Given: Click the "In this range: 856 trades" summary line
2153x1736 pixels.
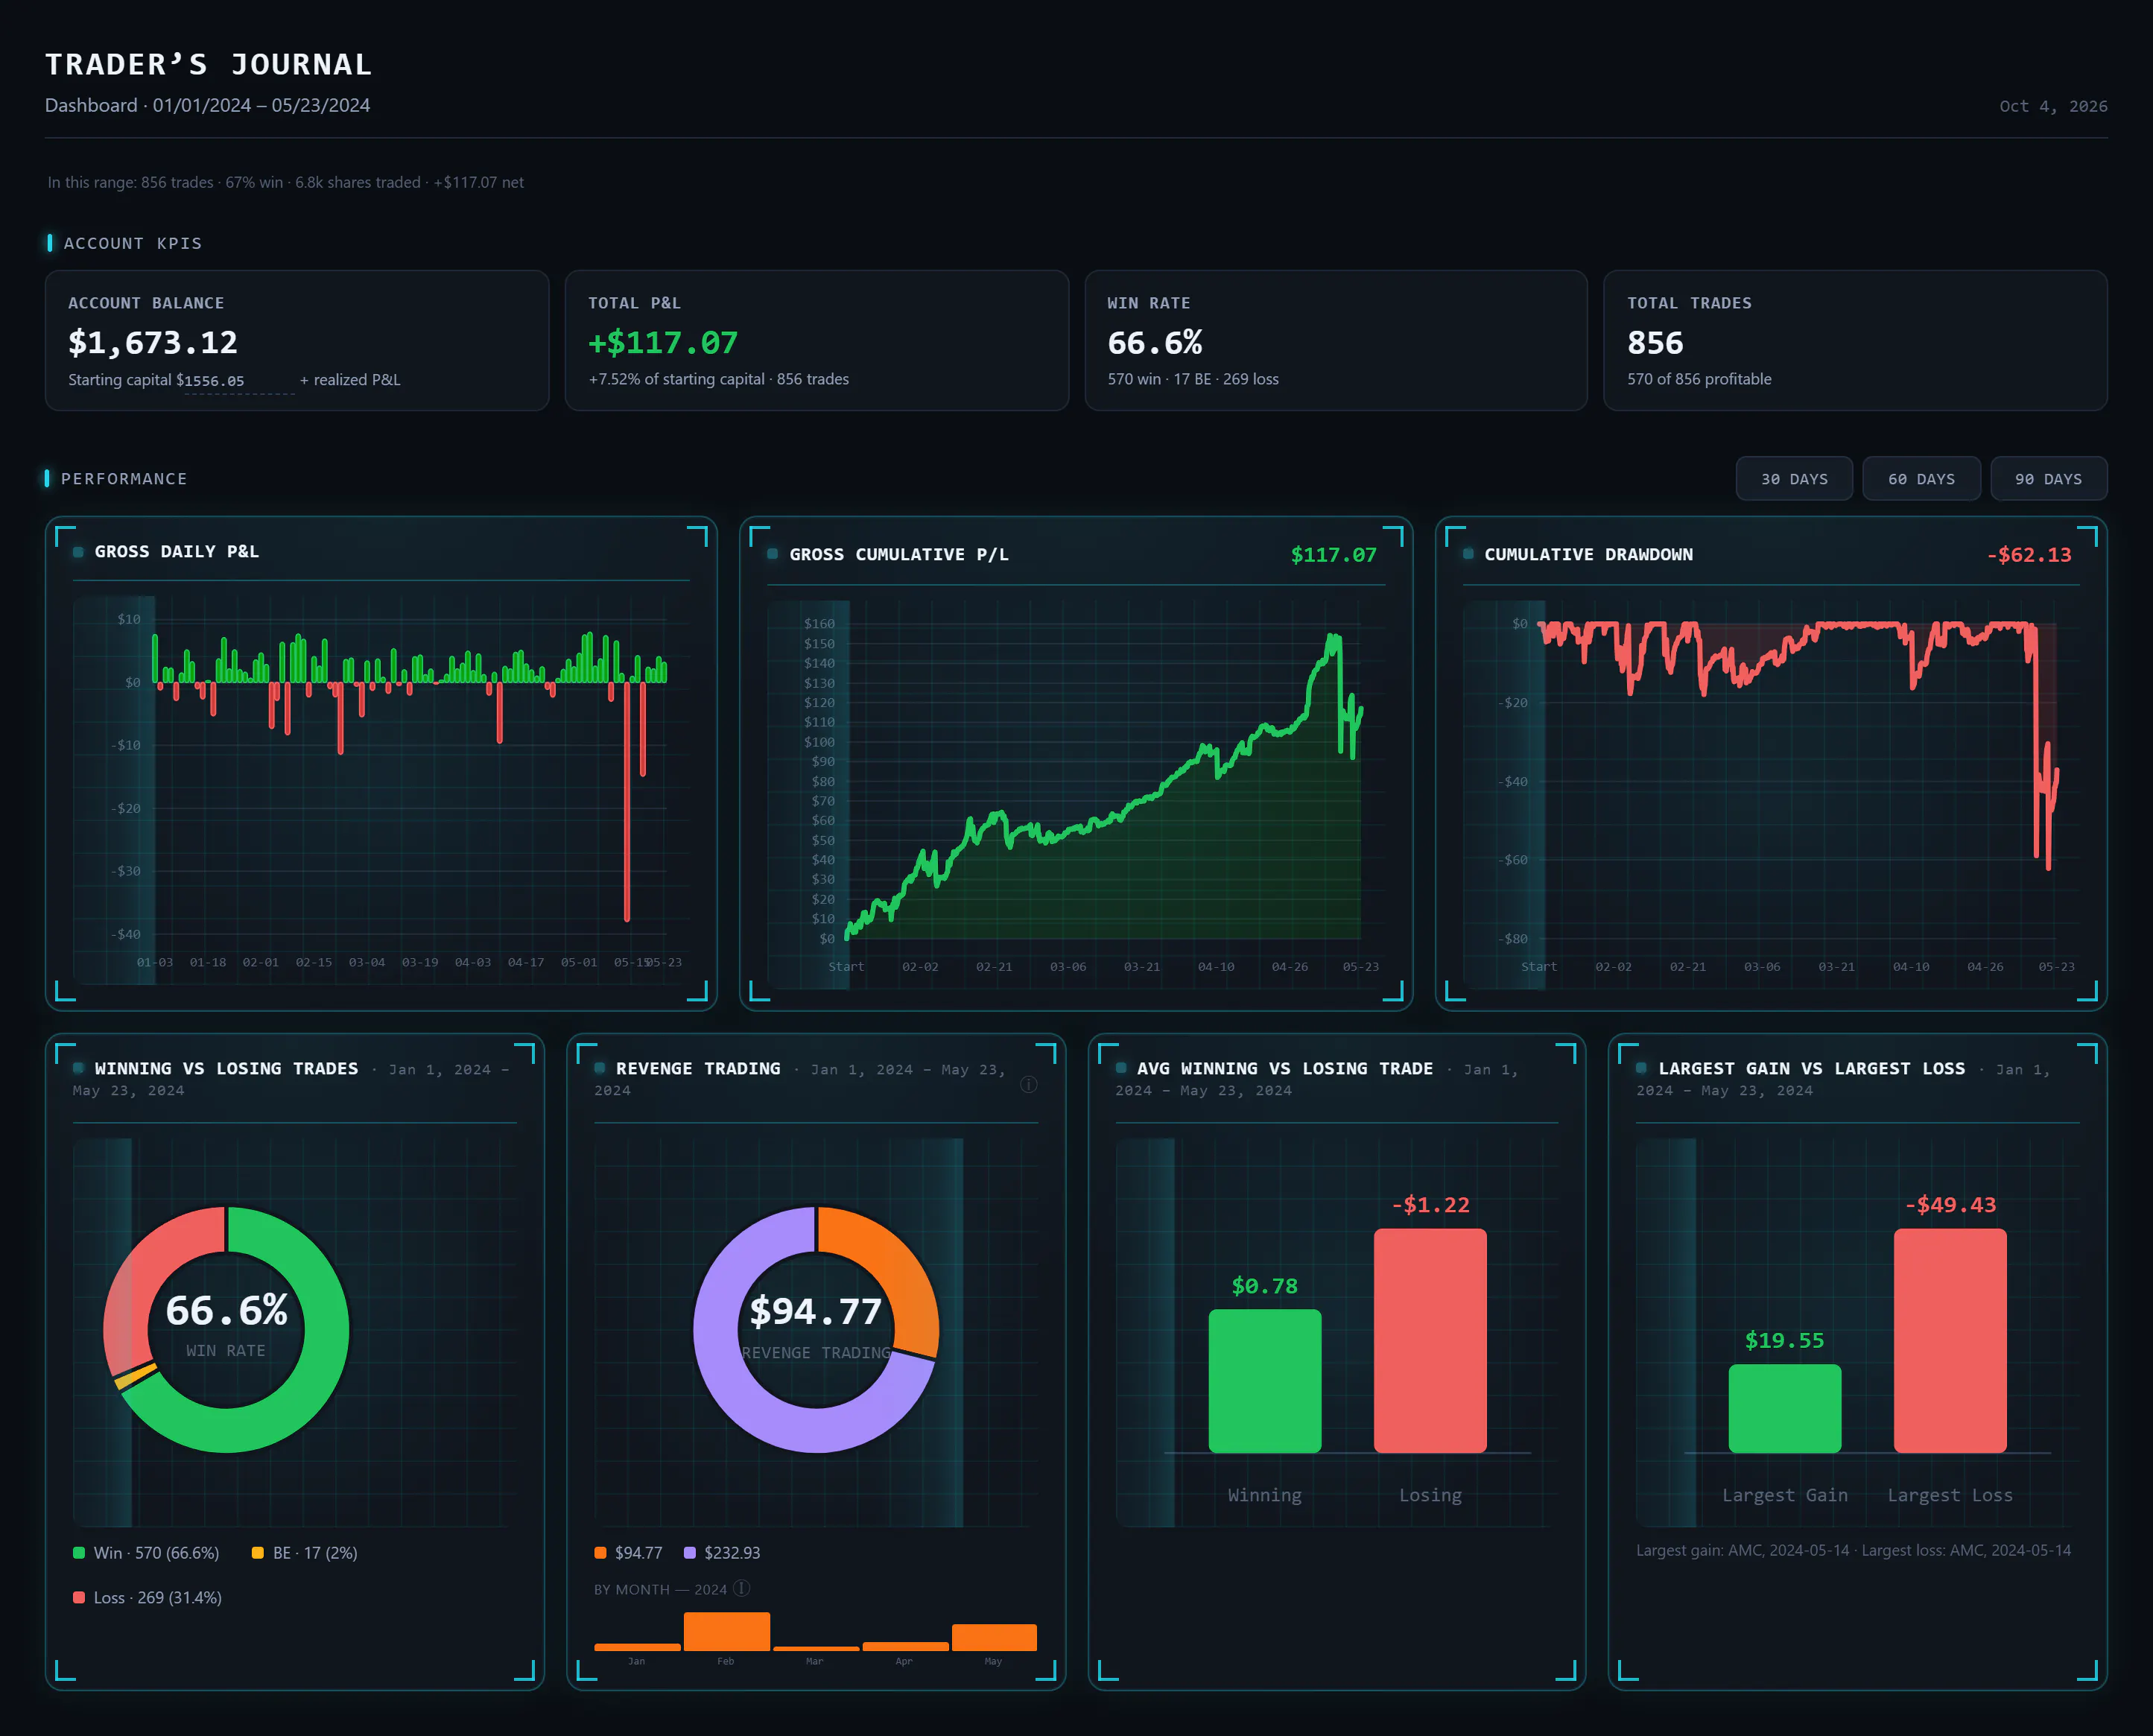Looking at the screenshot, I should click(285, 182).
